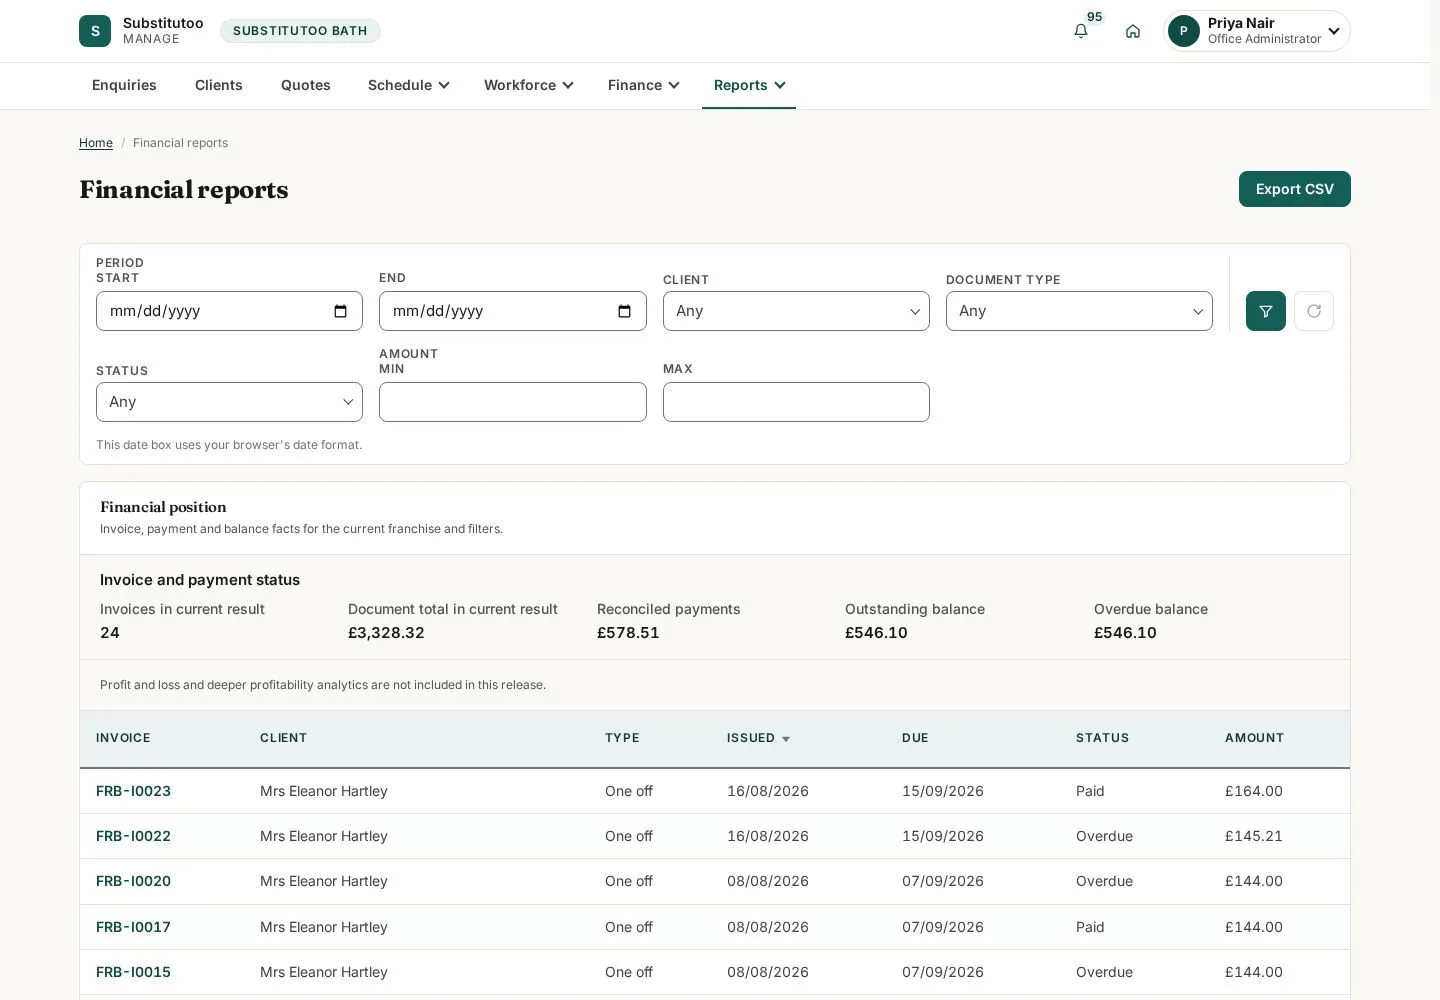Sort by the Client column header
Screen dimensions: 1440x1000
click(283, 738)
